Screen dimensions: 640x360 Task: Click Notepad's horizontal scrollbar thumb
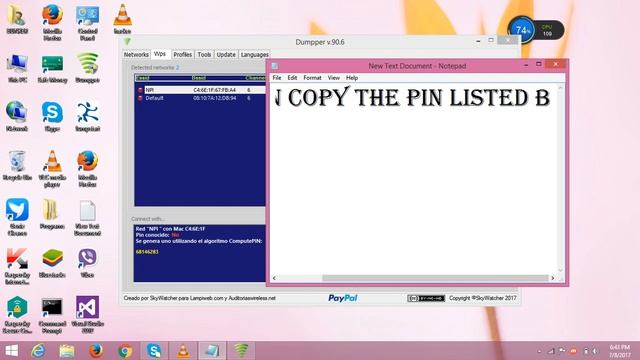435,278
